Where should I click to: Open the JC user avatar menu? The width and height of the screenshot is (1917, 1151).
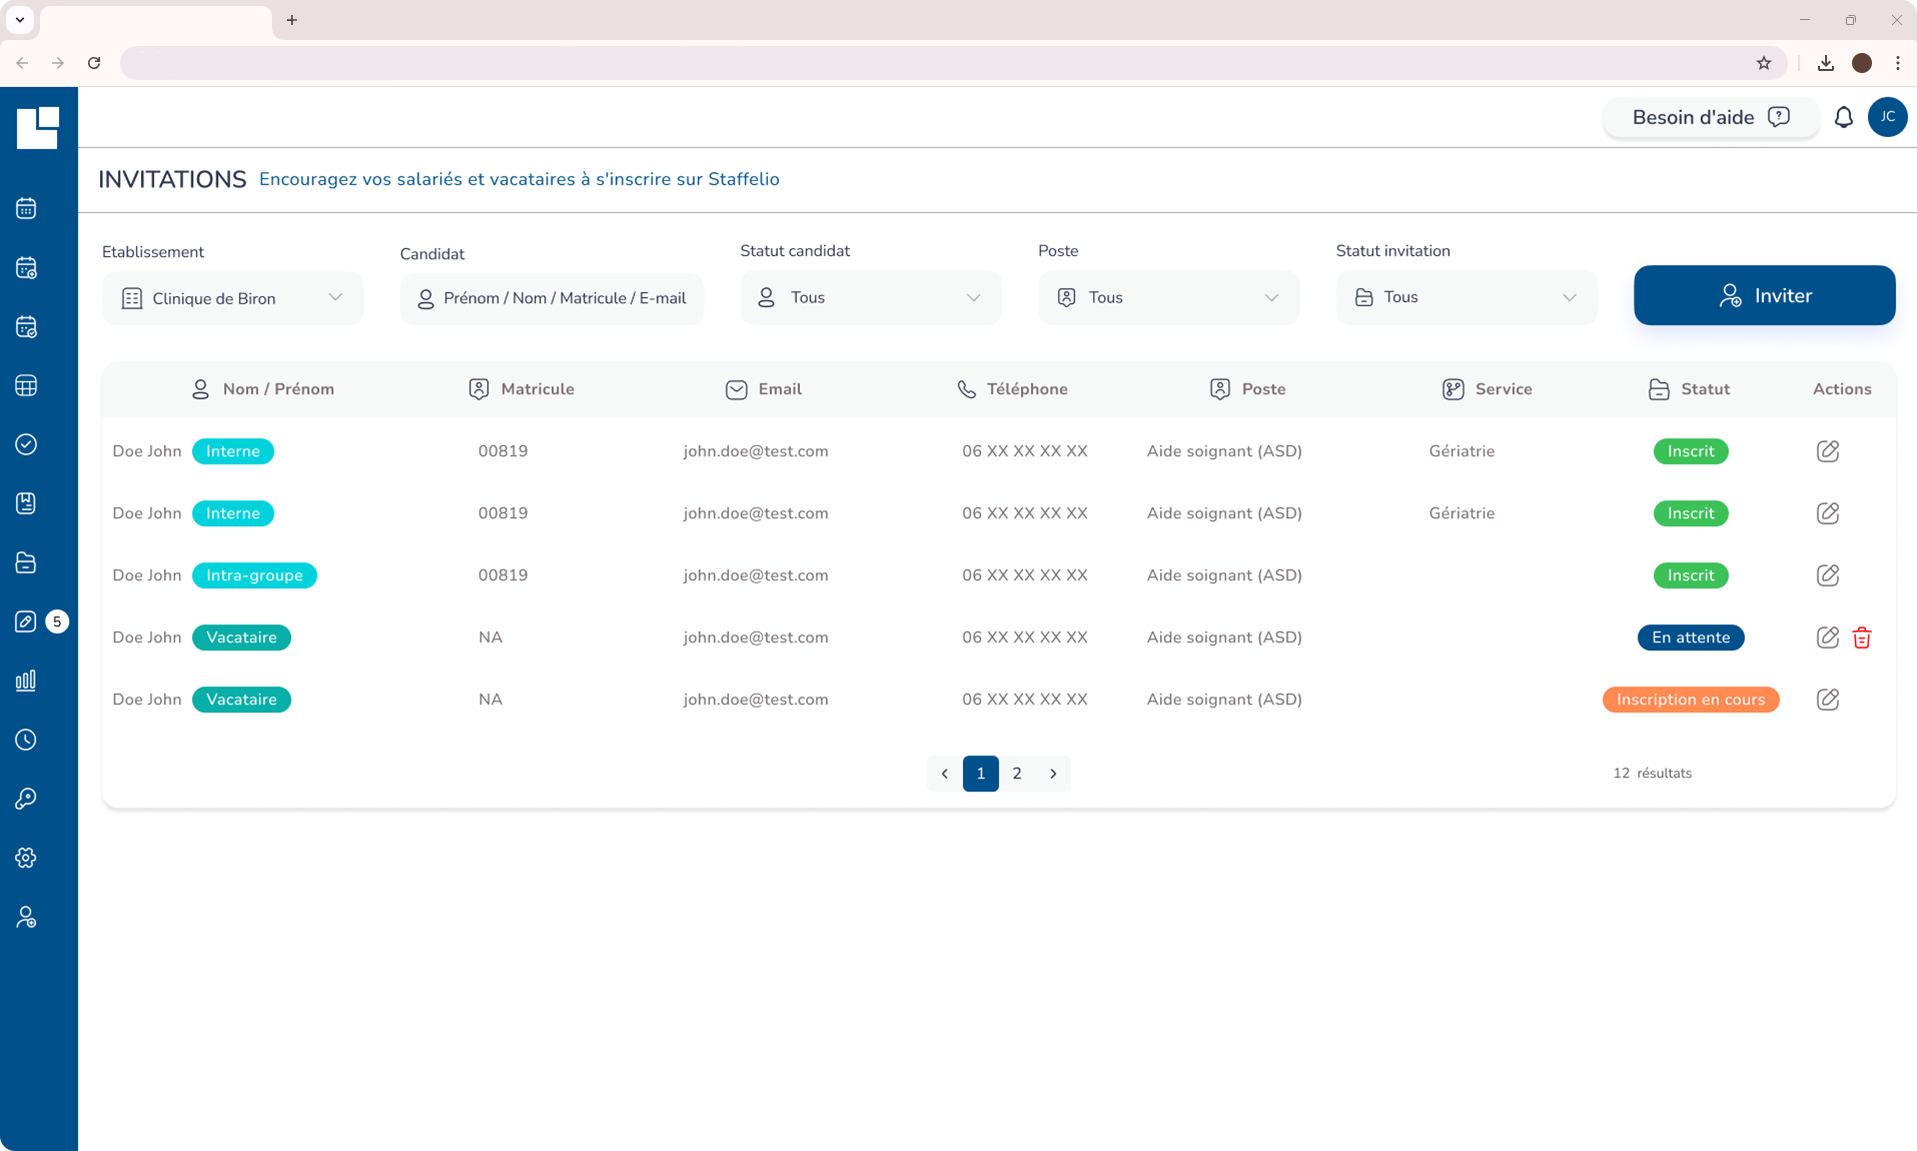(1887, 118)
